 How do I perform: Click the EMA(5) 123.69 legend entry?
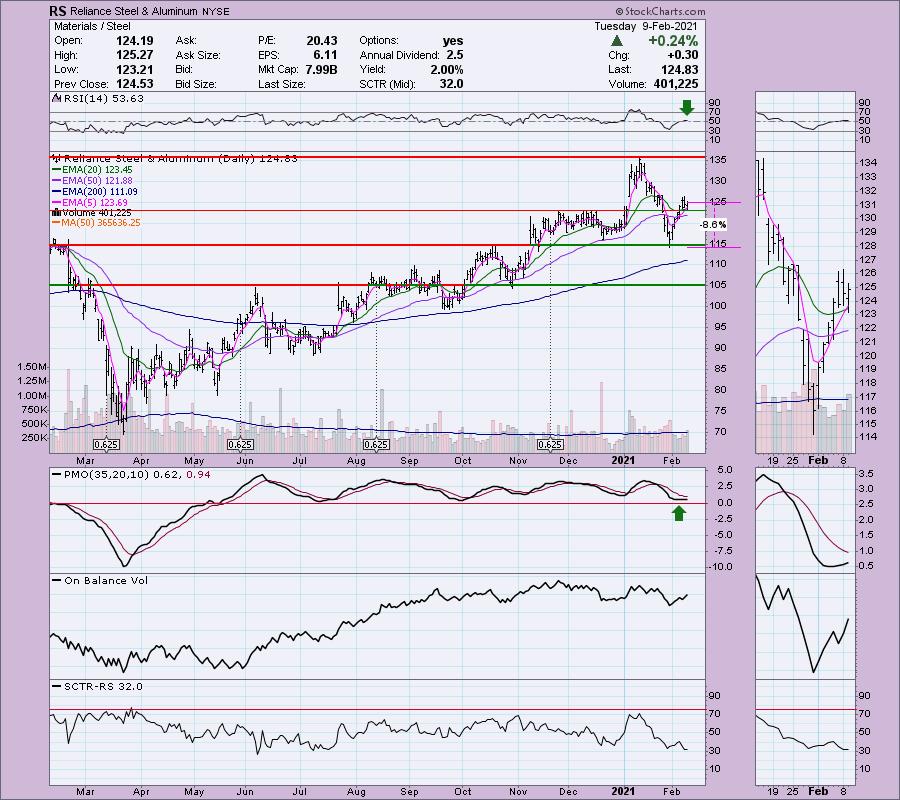pyautogui.click(x=90, y=203)
